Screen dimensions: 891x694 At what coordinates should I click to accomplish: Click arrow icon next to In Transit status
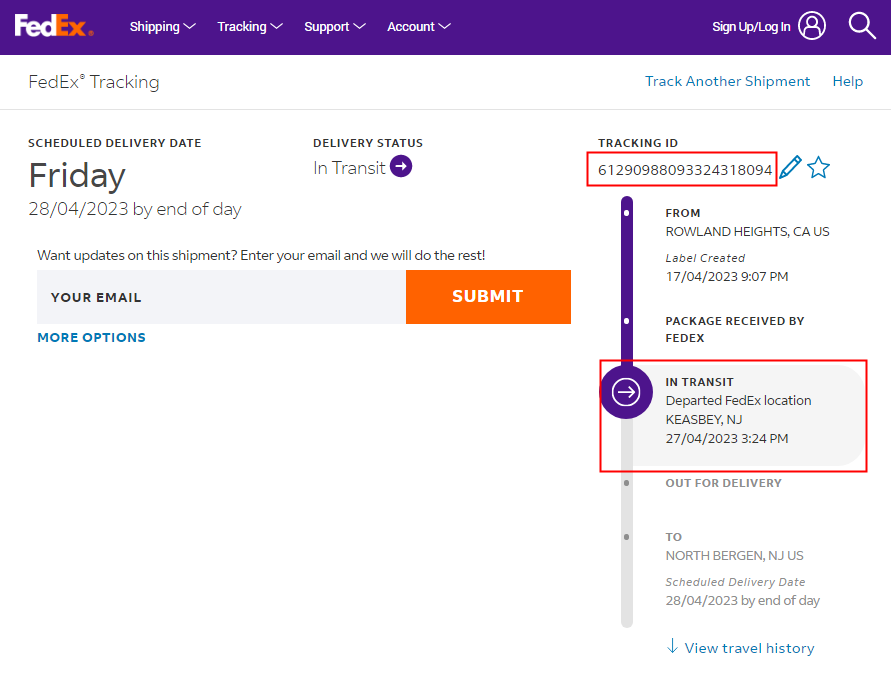[401, 167]
